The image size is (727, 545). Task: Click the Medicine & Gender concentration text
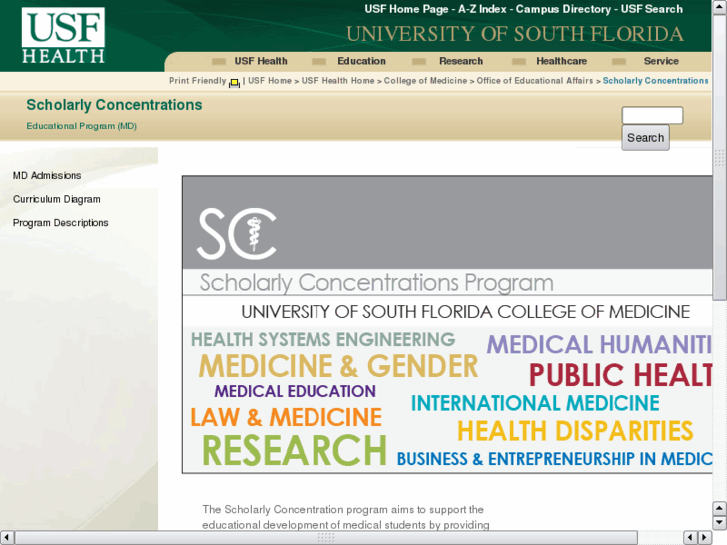click(x=338, y=366)
